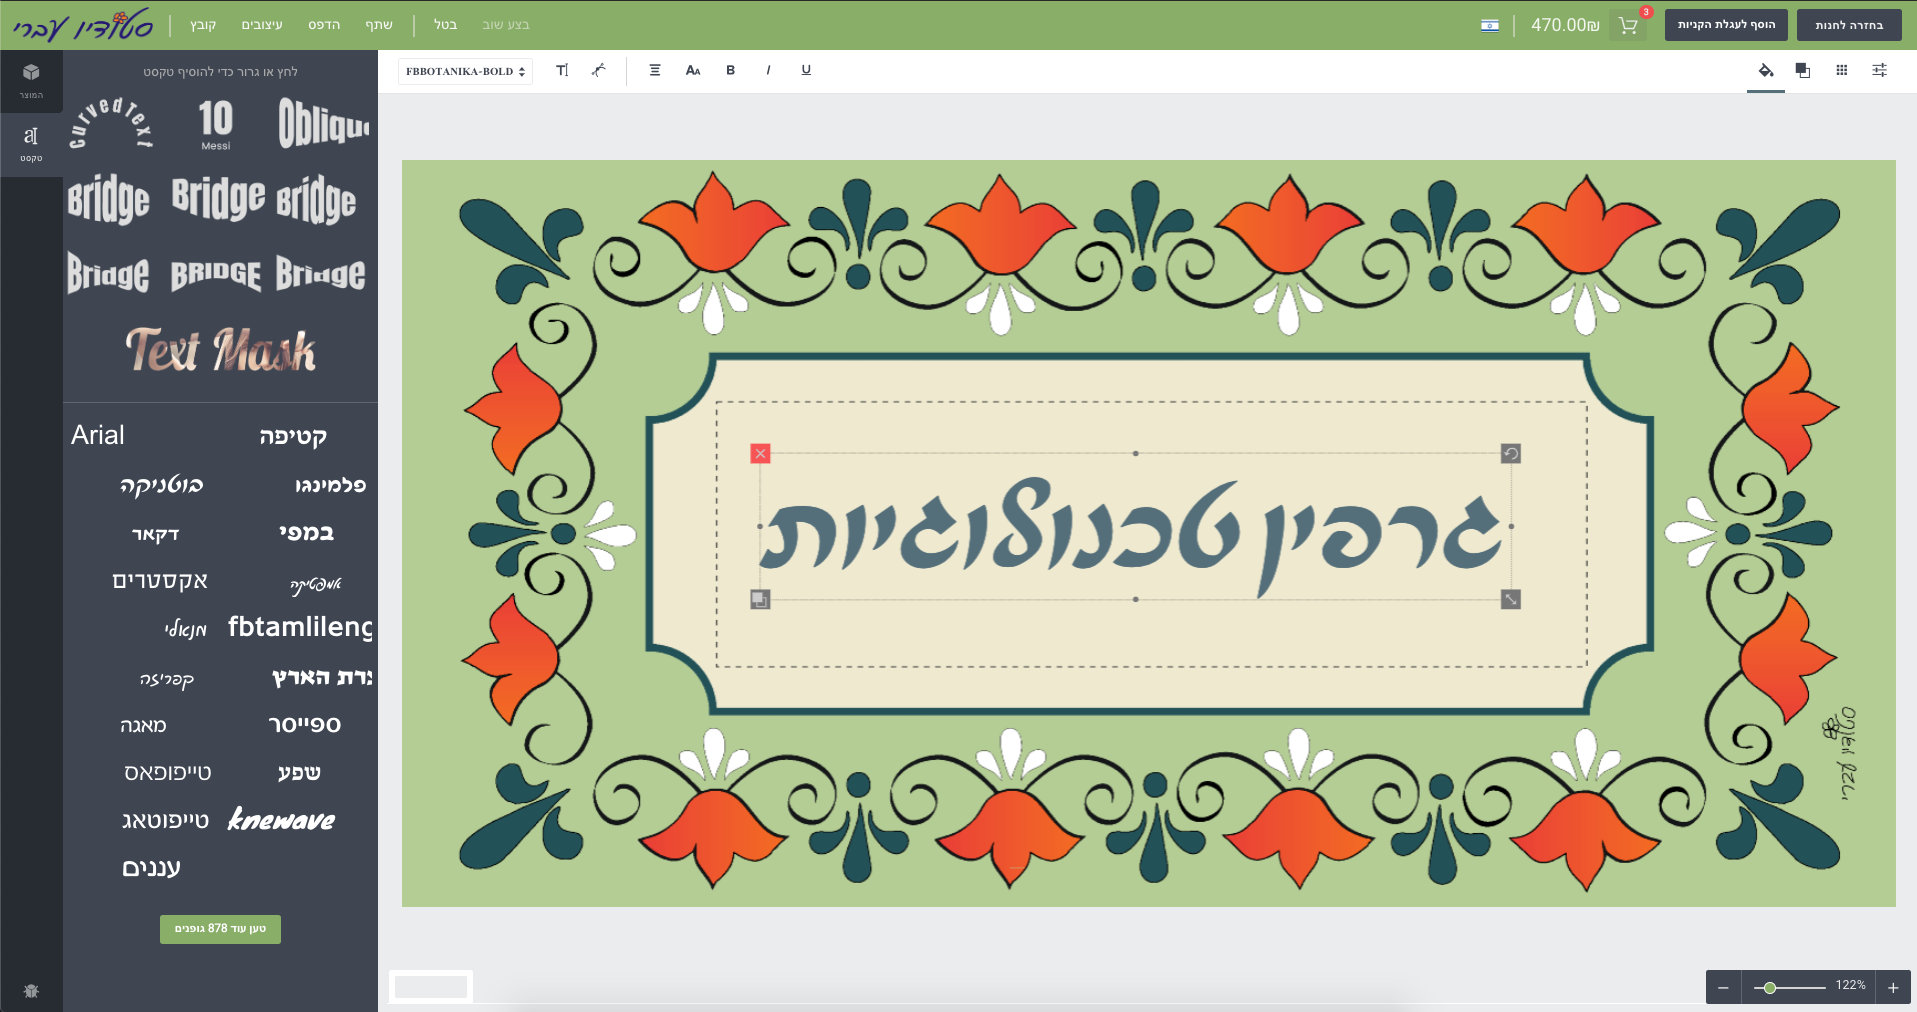Open the font dropdown FBBOTANIKA-BOLD

[465, 71]
